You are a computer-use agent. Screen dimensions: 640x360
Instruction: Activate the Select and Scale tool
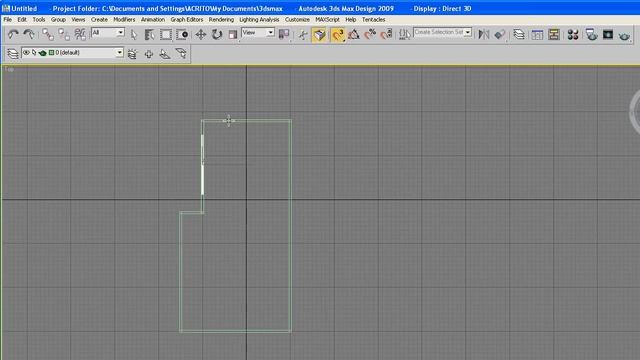tap(233, 34)
